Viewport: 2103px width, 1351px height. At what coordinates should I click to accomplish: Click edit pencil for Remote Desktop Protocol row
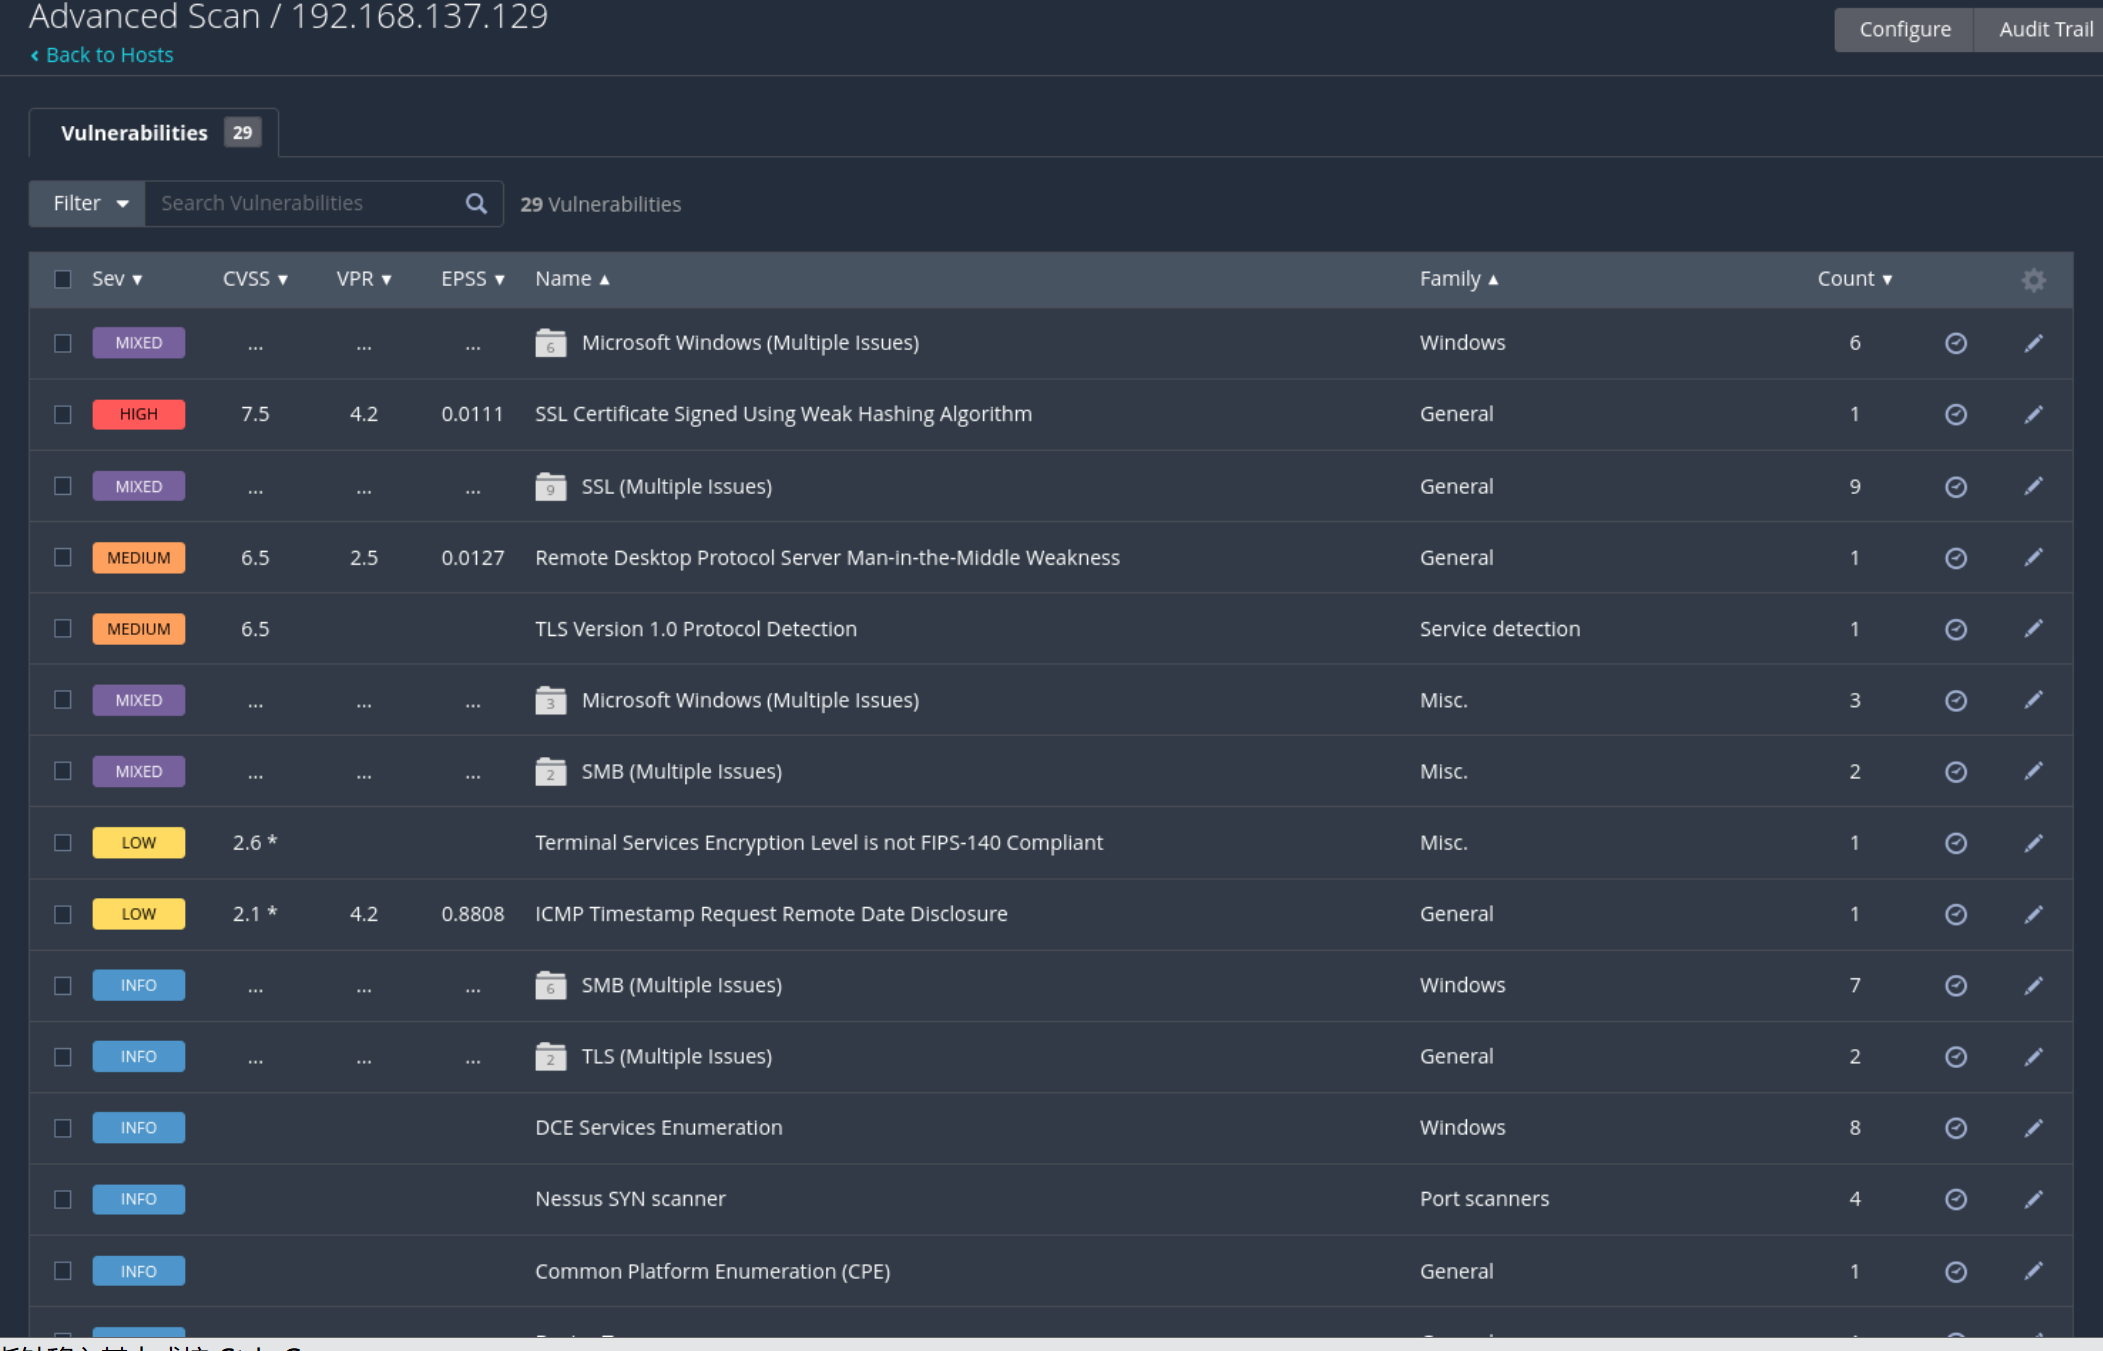2033,557
